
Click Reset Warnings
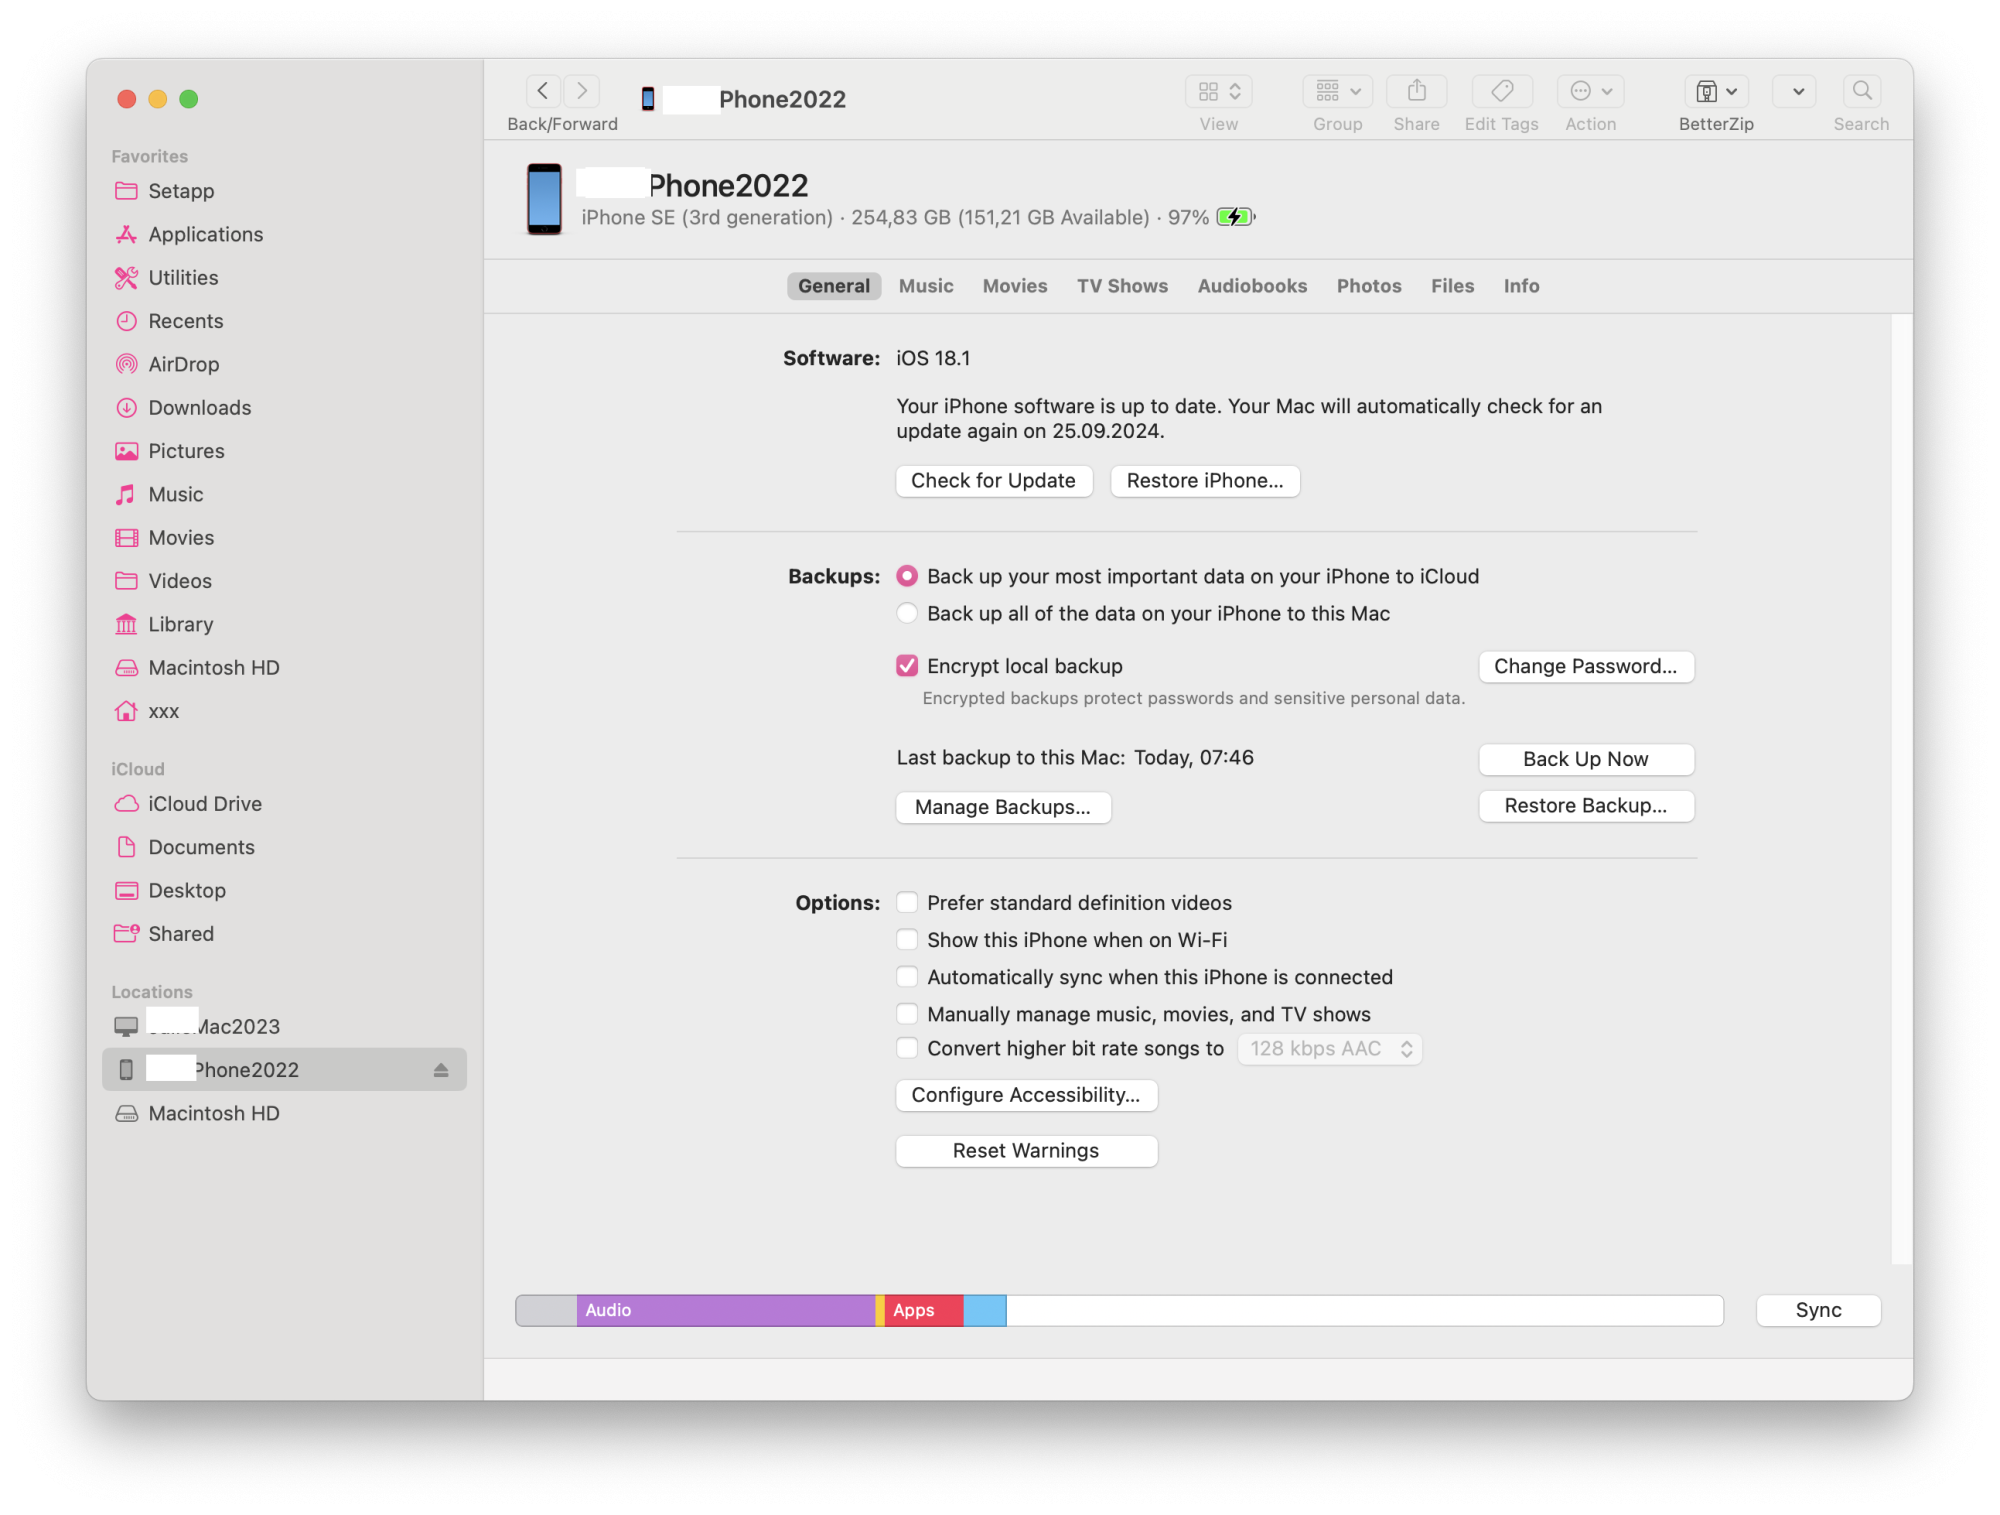(1026, 1151)
